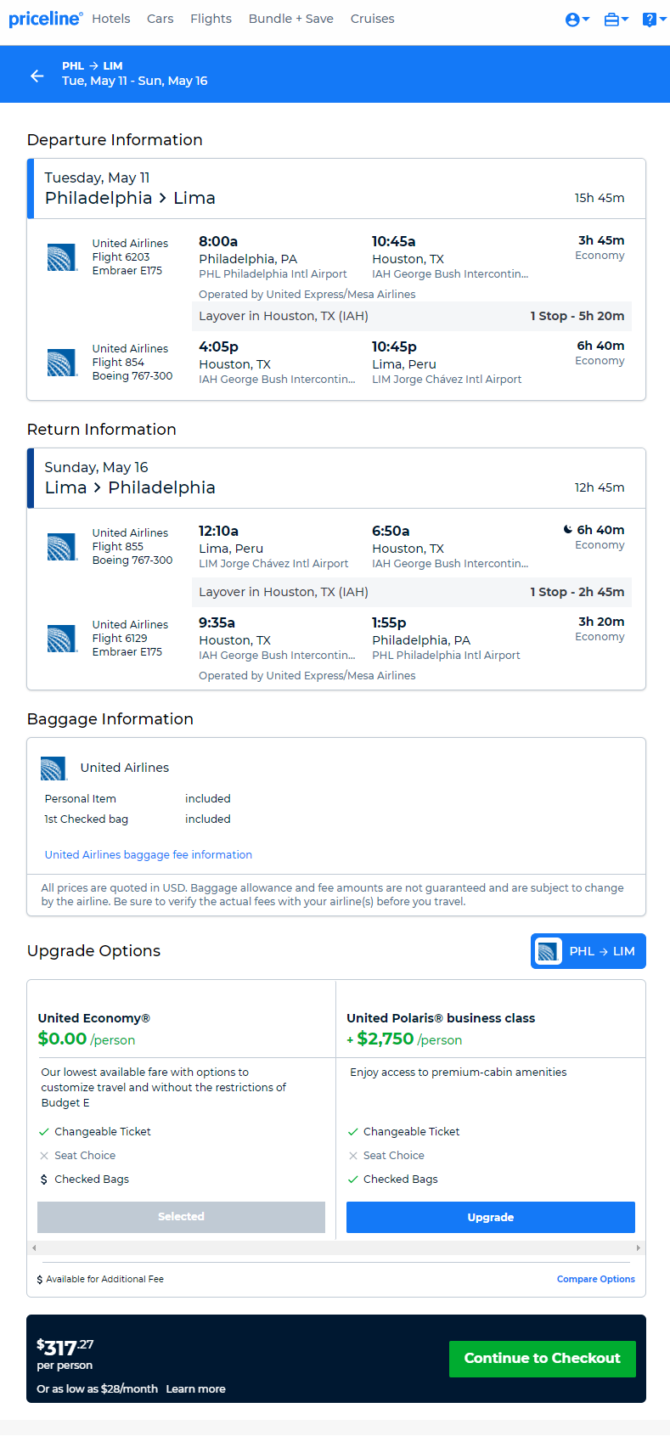This screenshot has width=670, height=1436.
Task: Click the upgrade options horizontal scrollbar
Action: pos(336,1248)
